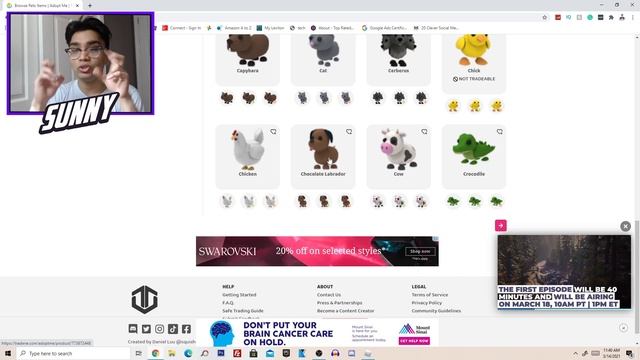640x360 pixels.
Task: Bookmark page with star icon
Action: click(x=544, y=18)
